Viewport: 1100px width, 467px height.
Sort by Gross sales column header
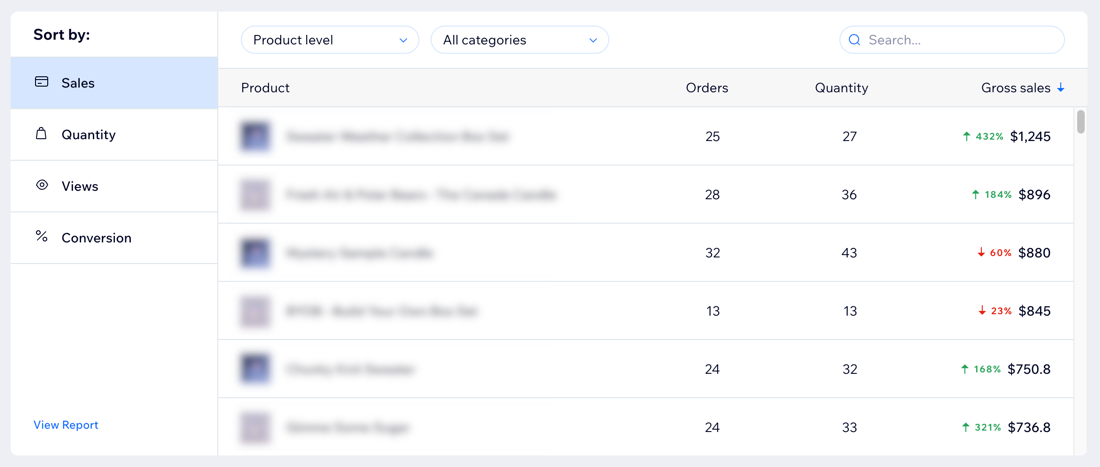[1016, 88]
